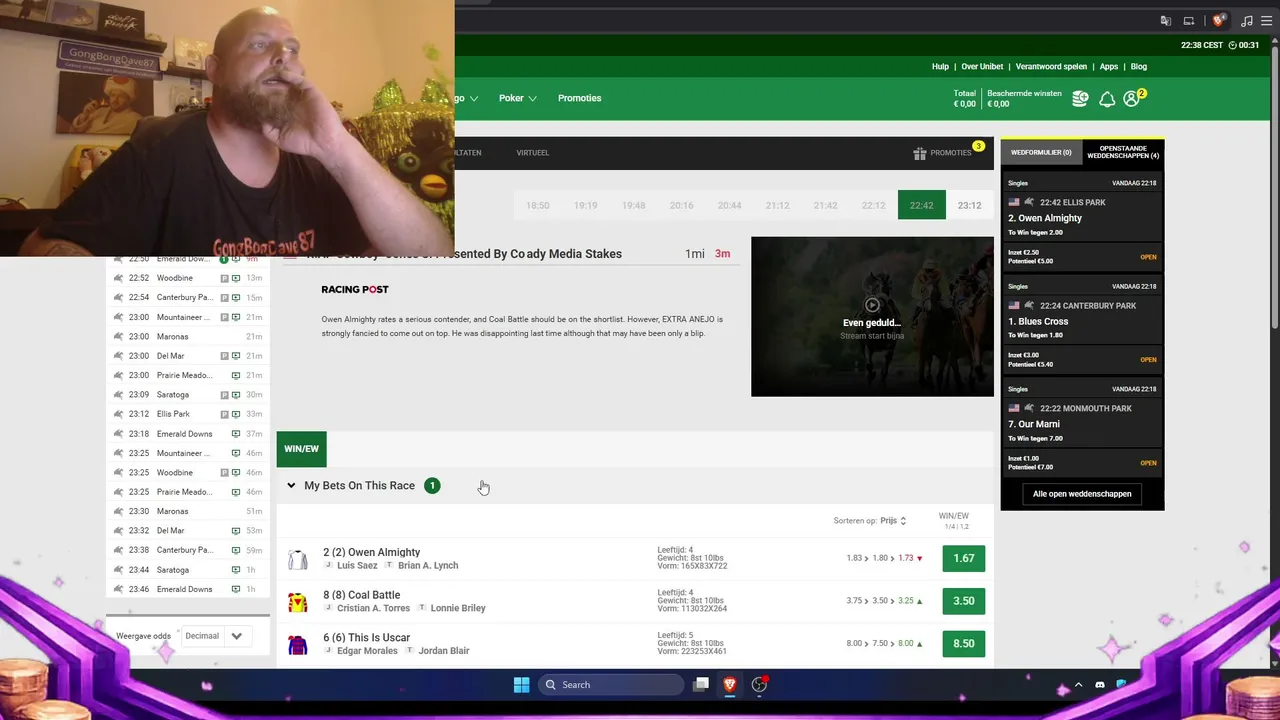1280x720 pixels.
Task: Select the 21:42 race time tab
Action: pyautogui.click(x=825, y=206)
